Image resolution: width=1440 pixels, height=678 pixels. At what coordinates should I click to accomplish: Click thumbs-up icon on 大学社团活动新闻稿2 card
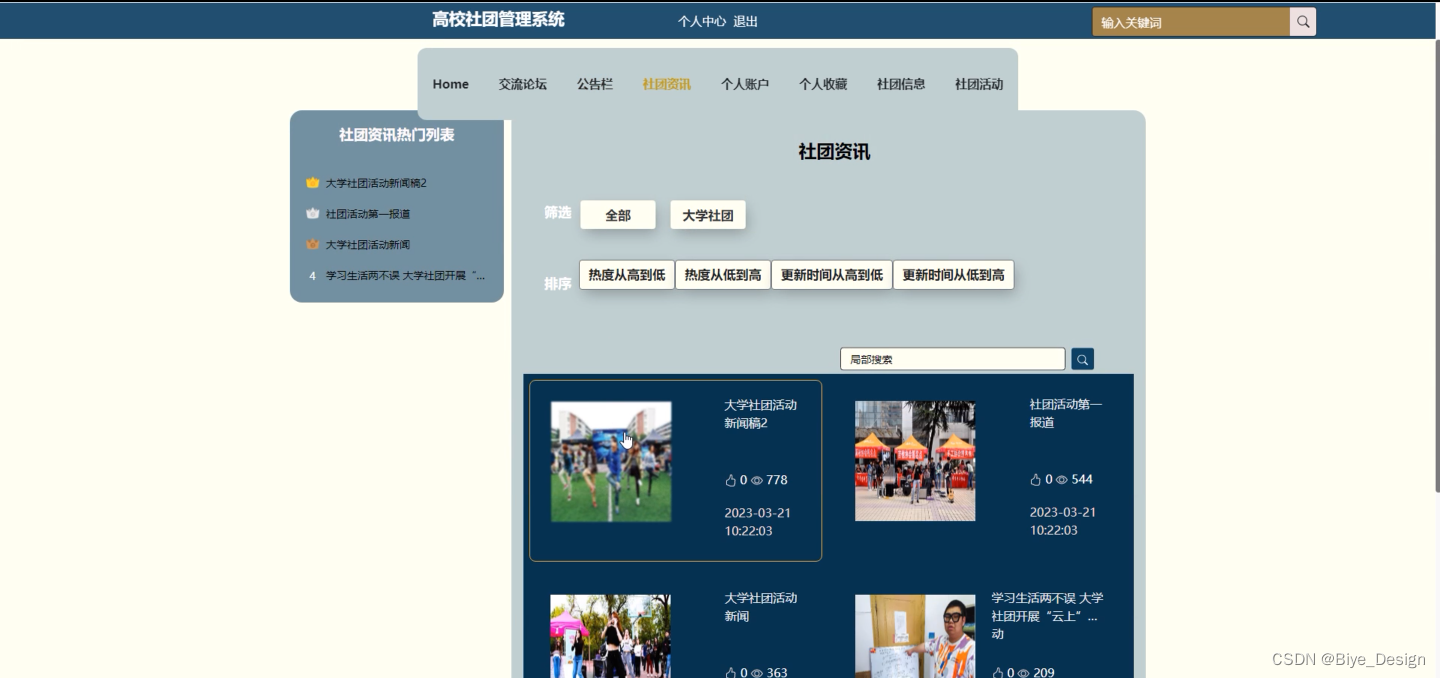point(730,480)
